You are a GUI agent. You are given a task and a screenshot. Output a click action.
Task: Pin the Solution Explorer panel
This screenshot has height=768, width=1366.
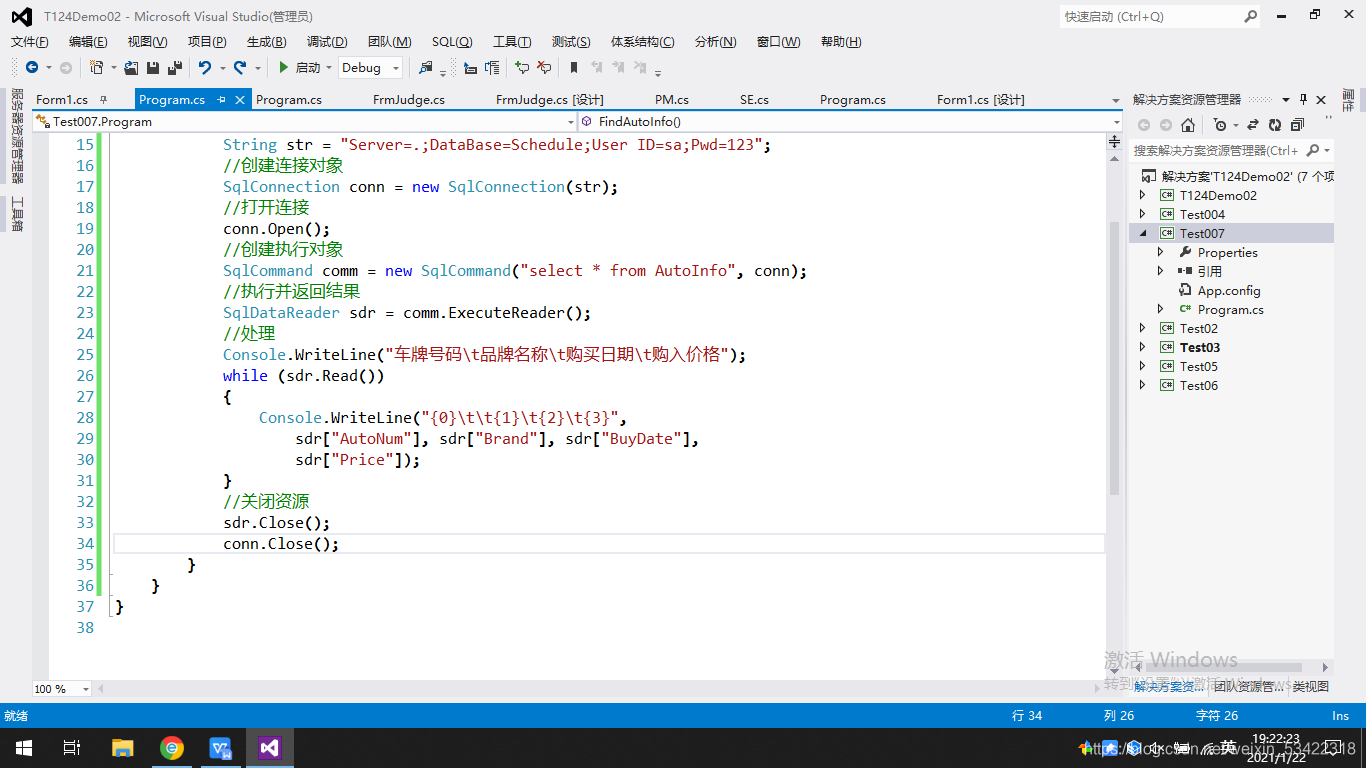coord(1303,99)
